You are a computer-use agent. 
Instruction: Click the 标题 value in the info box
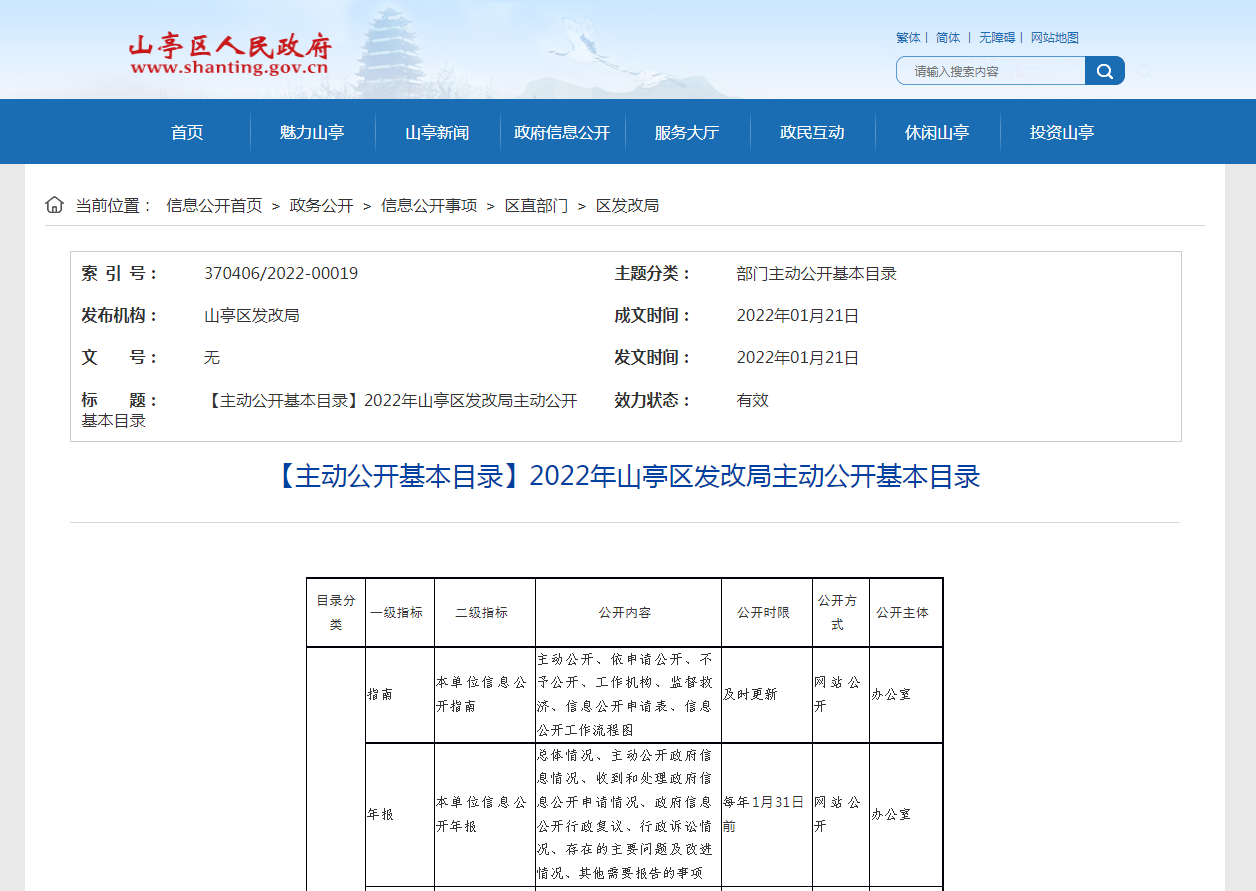pyautogui.click(x=330, y=410)
